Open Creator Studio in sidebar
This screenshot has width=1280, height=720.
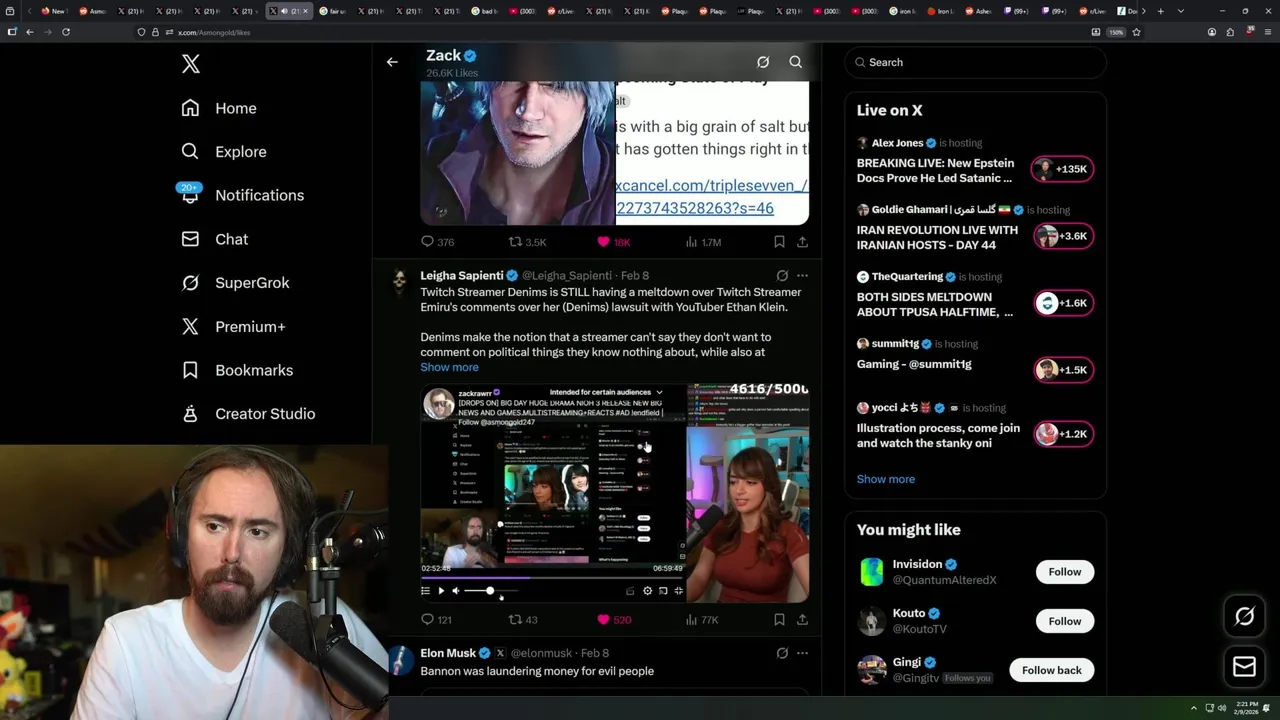click(x=248, y=414)
